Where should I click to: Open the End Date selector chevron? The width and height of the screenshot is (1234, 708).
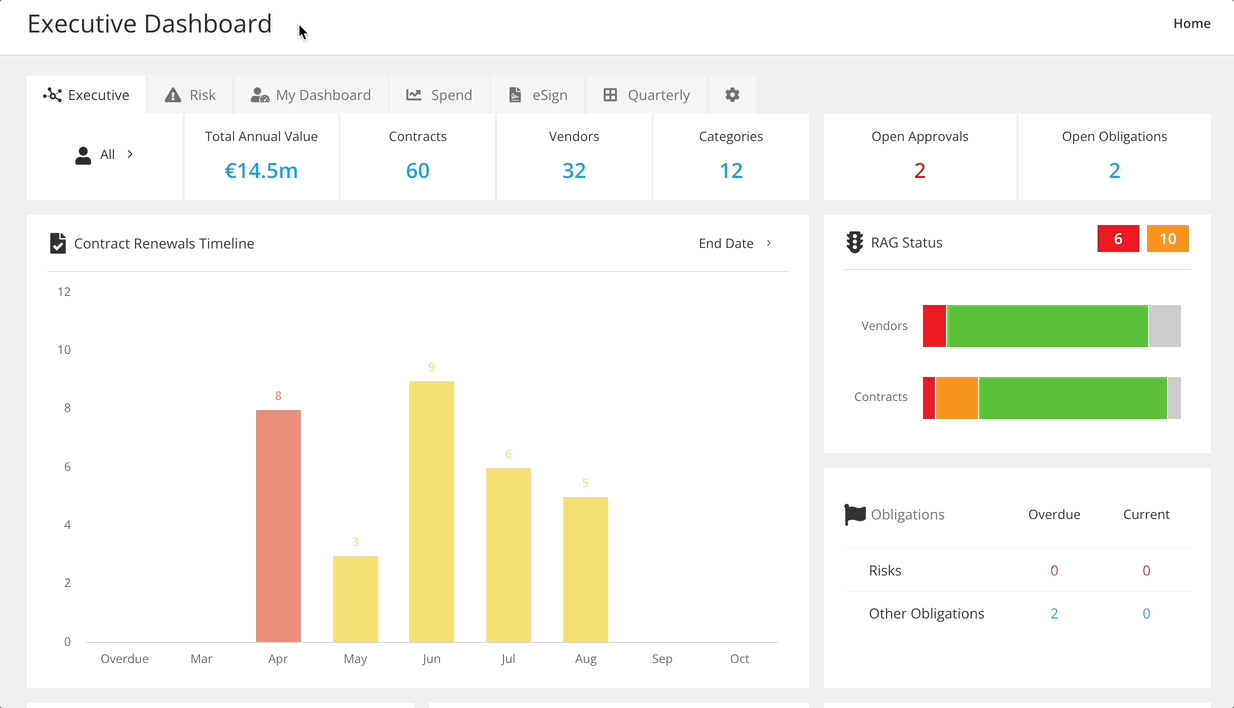[x=769, y=243]
